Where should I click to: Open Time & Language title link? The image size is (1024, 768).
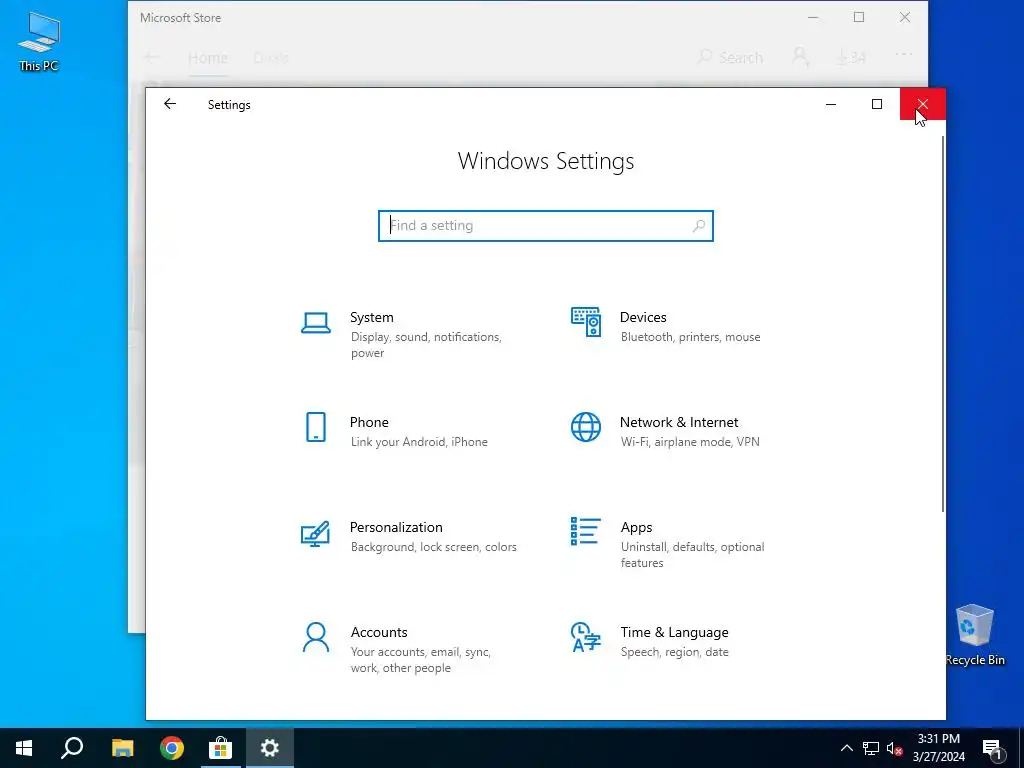675,632
